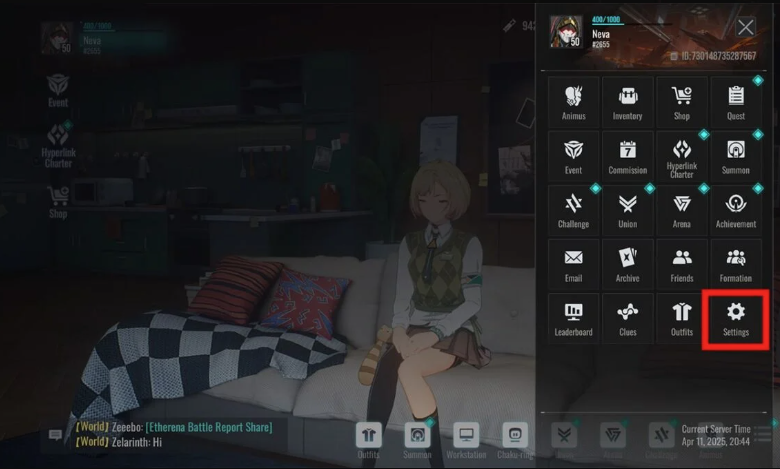Image resolution: width=780 pixels, height=469 pixels.
Task: Select the Commission calendar tile
Action: coord(628,156)
